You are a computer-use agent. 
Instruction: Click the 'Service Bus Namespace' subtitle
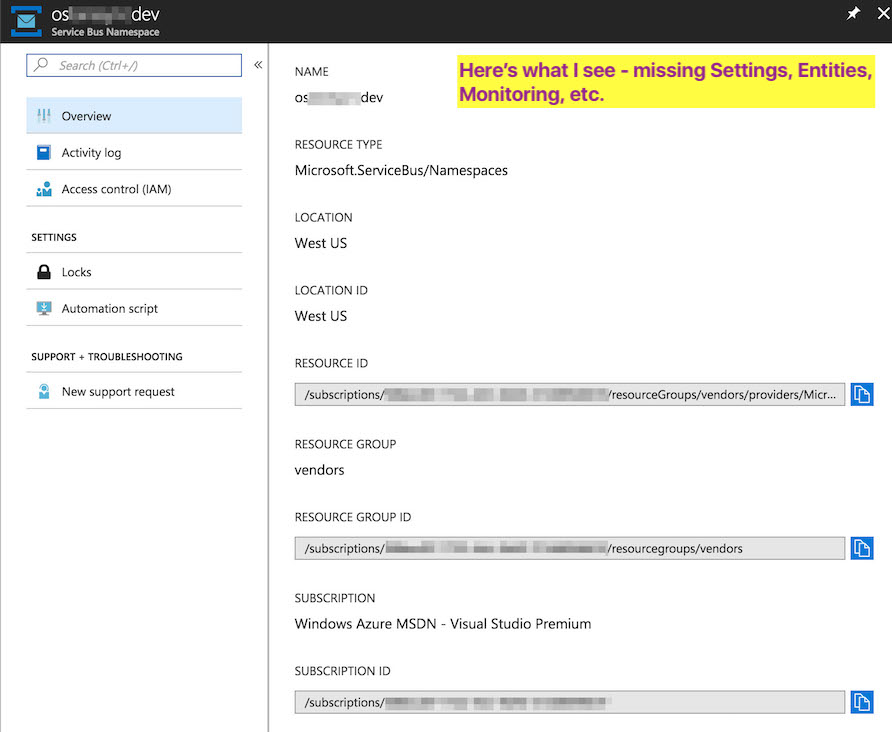(x=105, y=32)
